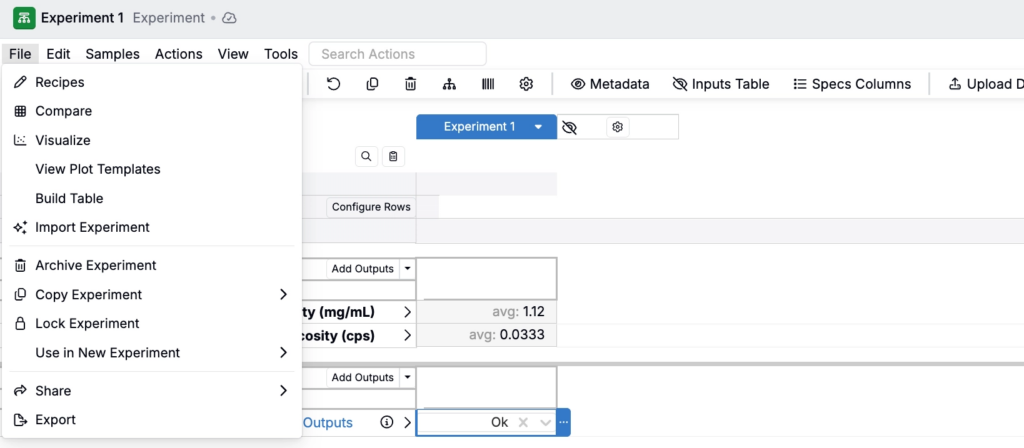Screen dimensions: 1024x448
Task: Toggle the Metadata visibility button
Action: pos(609,84)
